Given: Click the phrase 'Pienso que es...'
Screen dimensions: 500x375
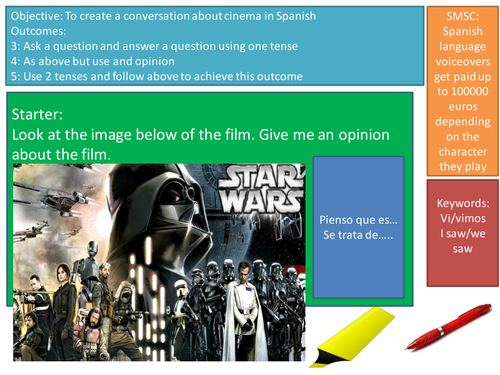Looking at the screenshot, I should [x=358, y=220].
